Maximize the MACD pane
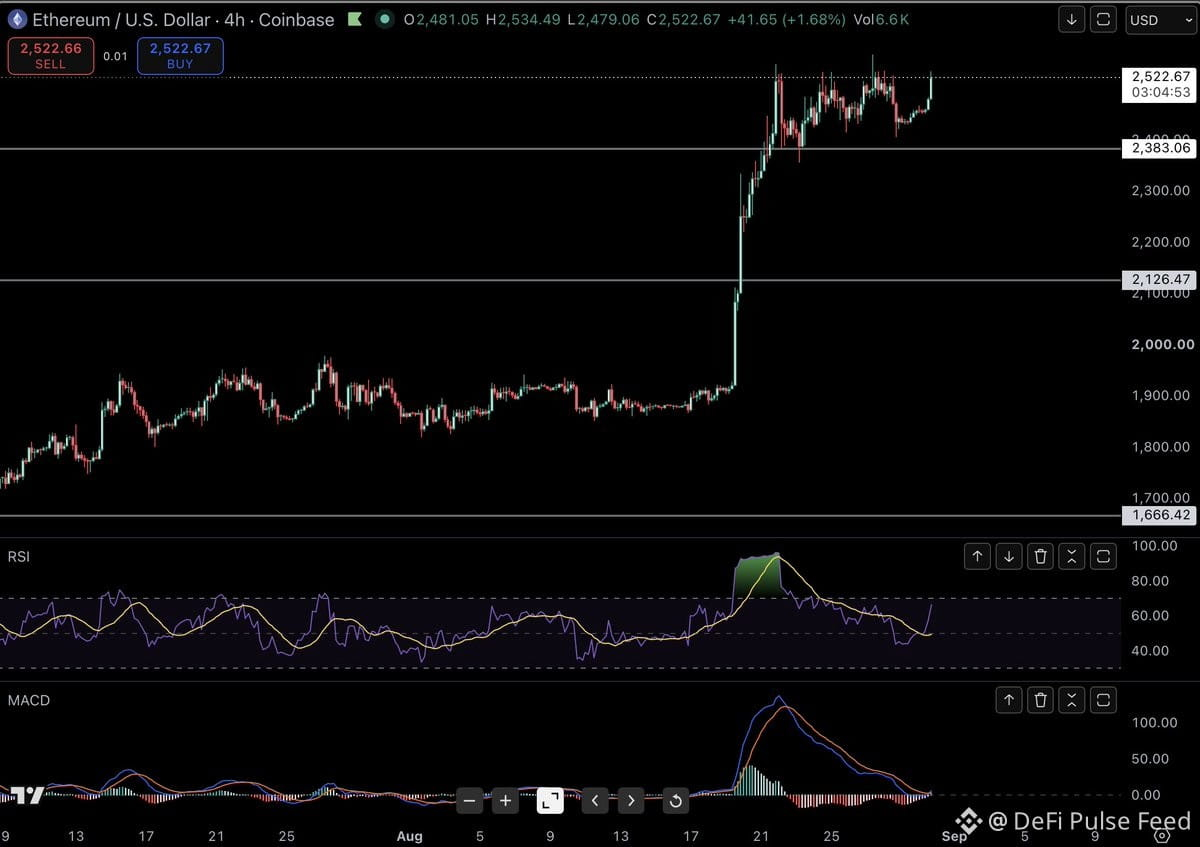Image resolution: width=1200 pixels, height=847 pixels. click(x=1103, y=700)
